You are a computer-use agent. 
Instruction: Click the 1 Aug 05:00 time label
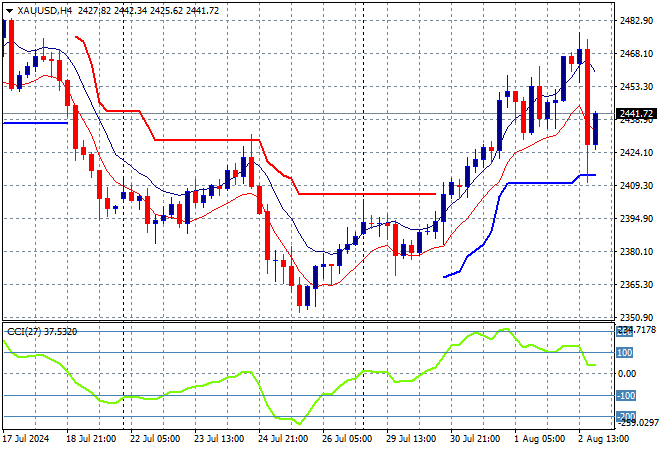pyautogui.click(x=540, y=439)
